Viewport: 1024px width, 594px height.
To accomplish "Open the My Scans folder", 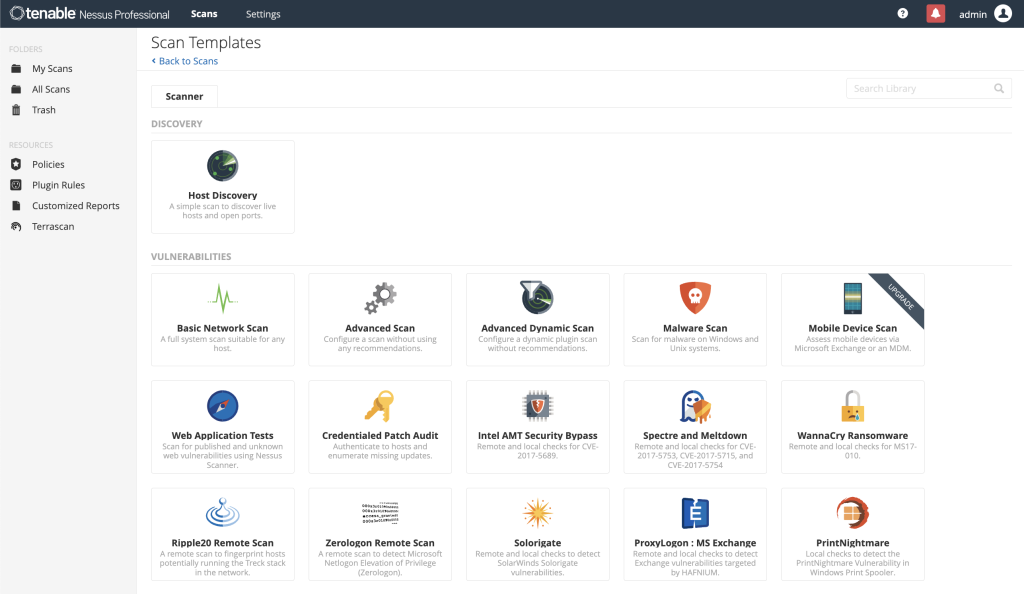I will point(52,69).
